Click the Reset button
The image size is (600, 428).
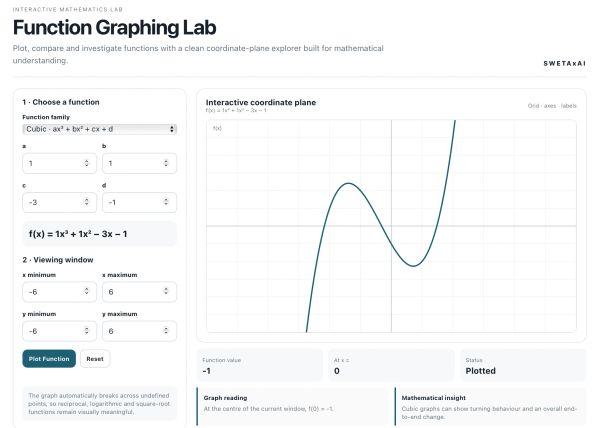coord(95,359)
